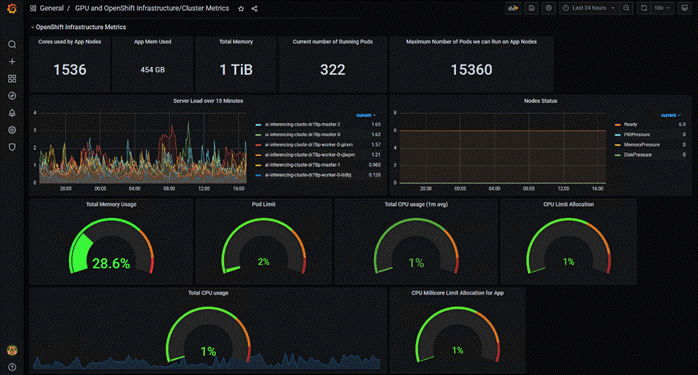Click the 322 running pods value
Viewport: 698px width, 375px height.
pos(333,70)
